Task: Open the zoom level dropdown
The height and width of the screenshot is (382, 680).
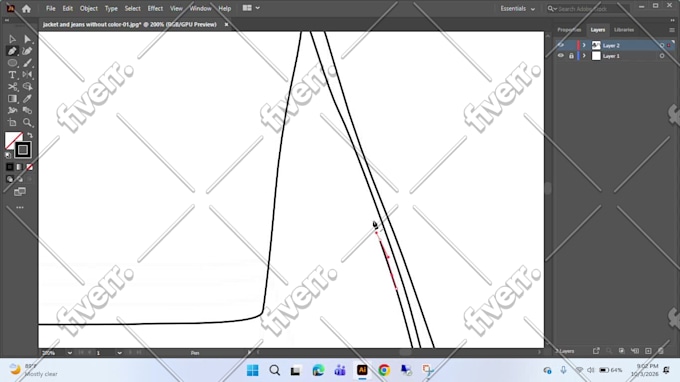Action: [x=70, y=353]
